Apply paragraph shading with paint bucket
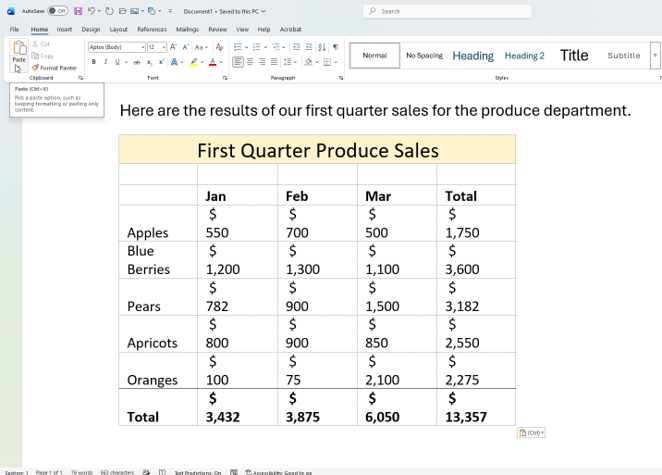Viewport: 662px width, 475px height. [x=309, y=62]
